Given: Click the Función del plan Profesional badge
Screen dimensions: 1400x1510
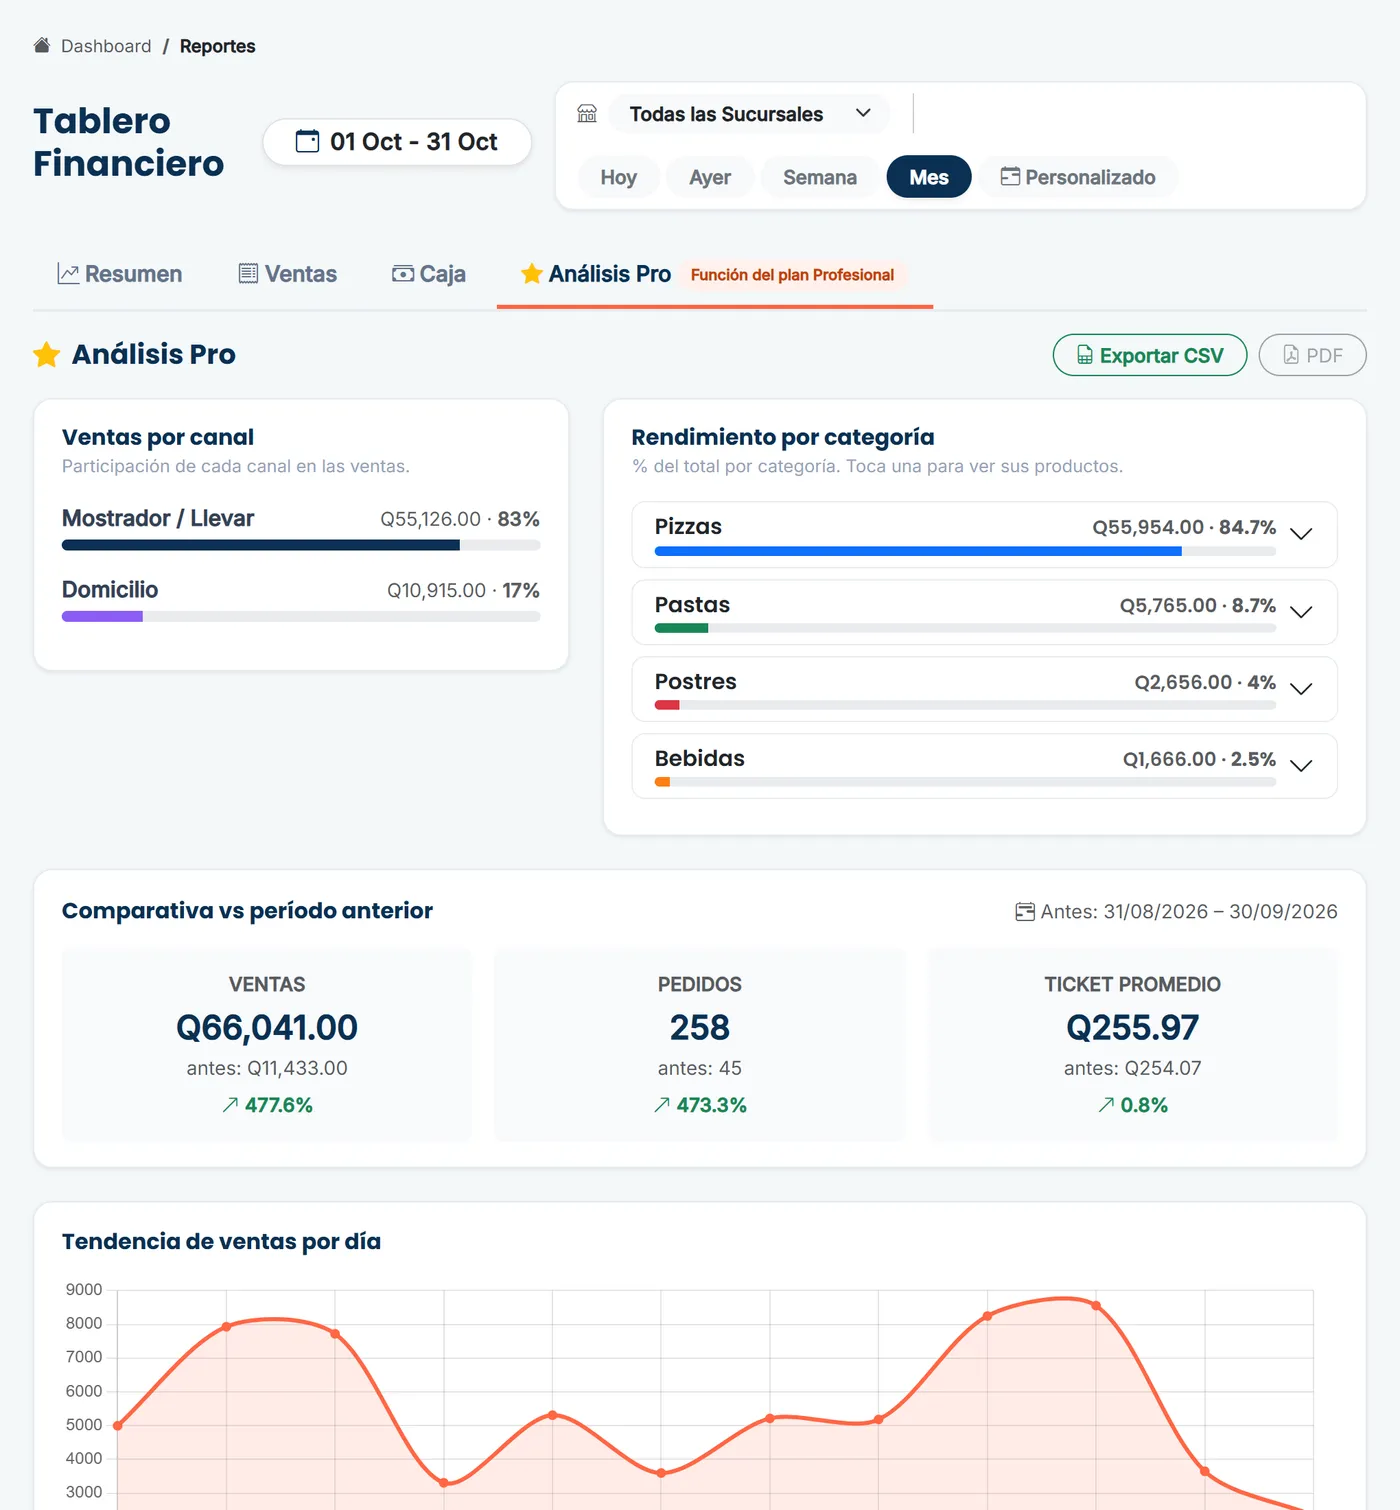Looking at the screenshot, I should (x=792, y=275).
